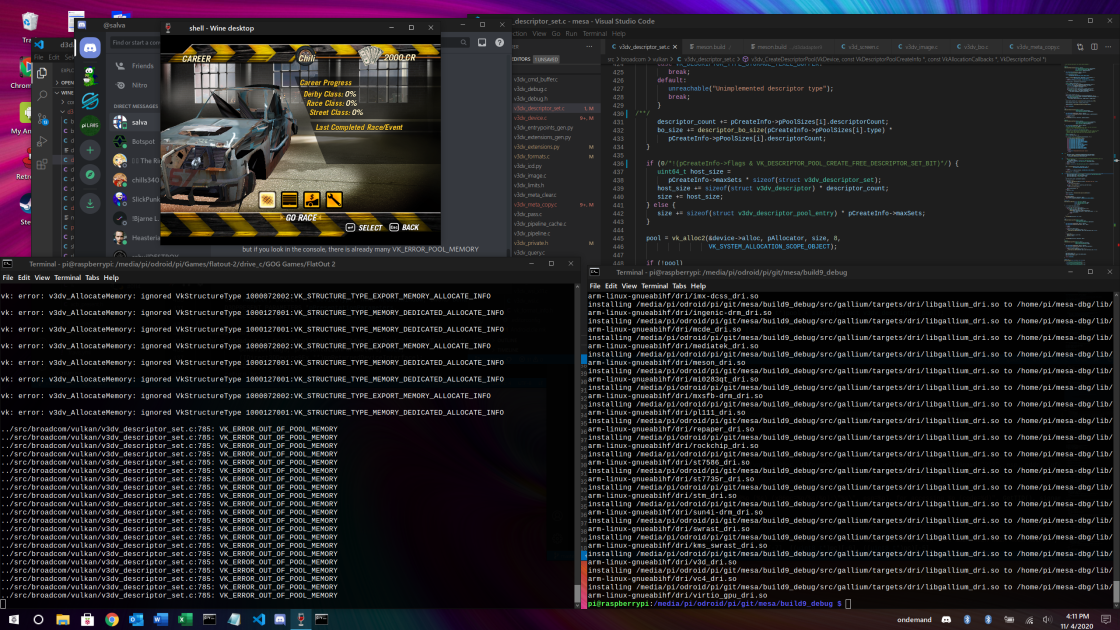Click Discord home logo button
This screenshot has height=630, width=1120.
point(90,47)
